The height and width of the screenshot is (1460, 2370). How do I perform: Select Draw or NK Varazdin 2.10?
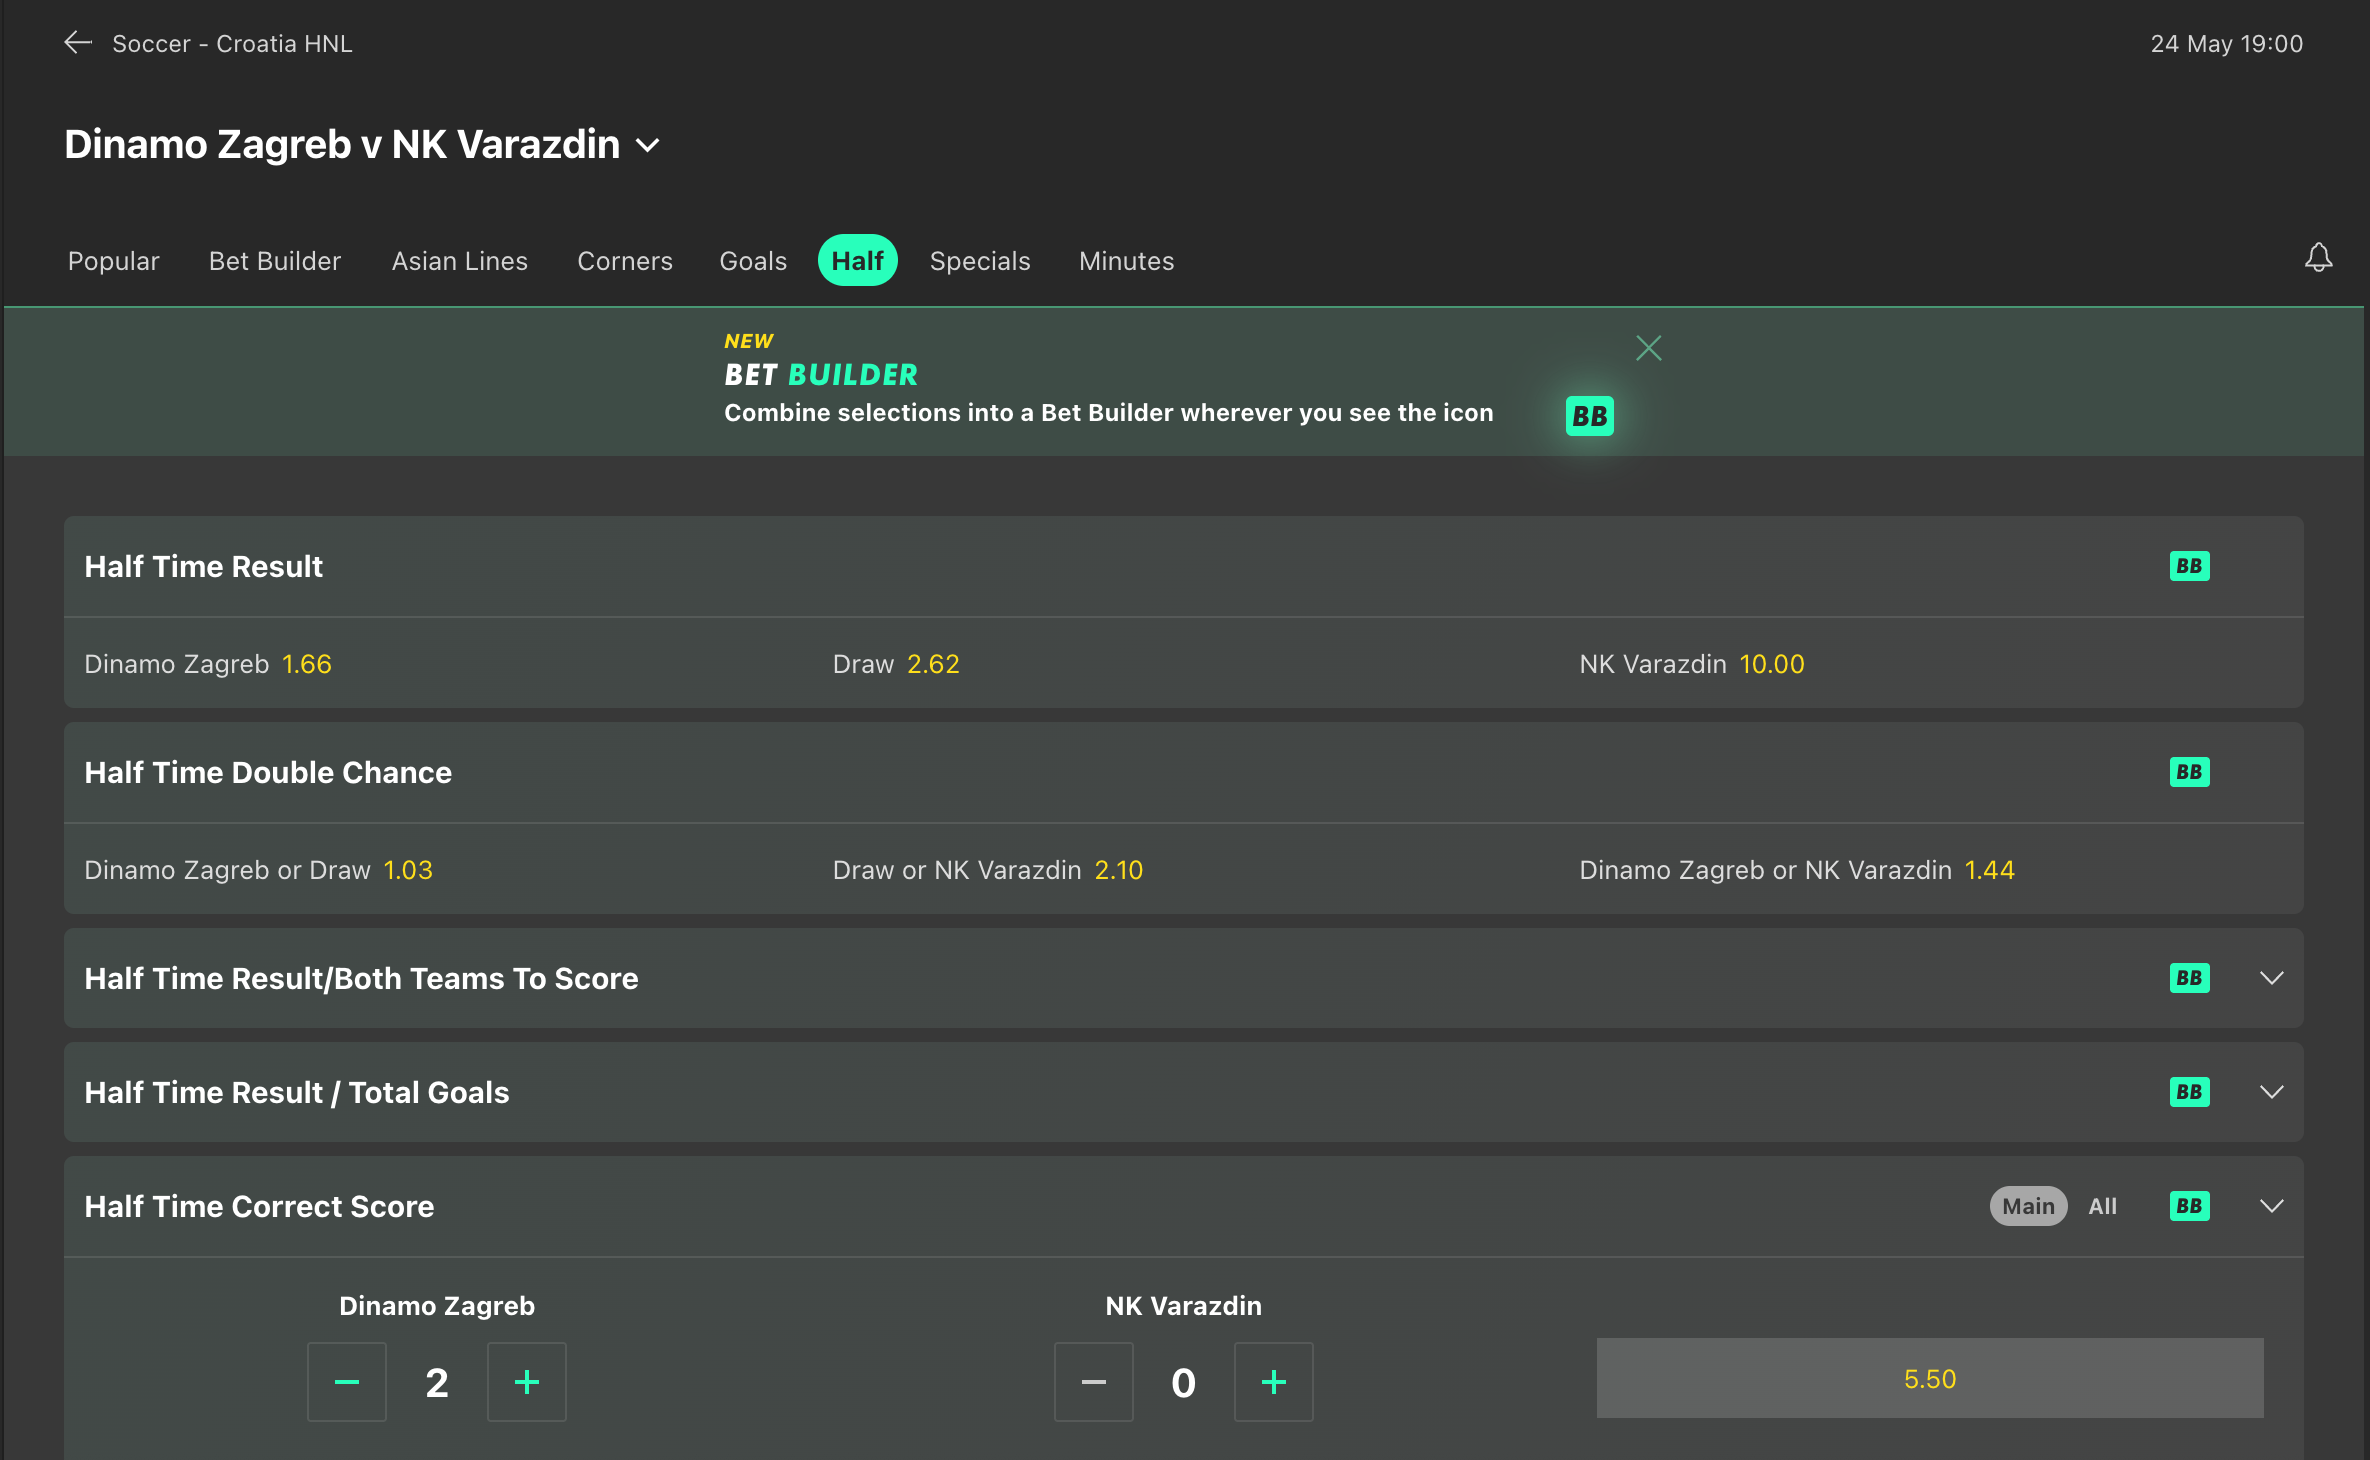point(988,870)
